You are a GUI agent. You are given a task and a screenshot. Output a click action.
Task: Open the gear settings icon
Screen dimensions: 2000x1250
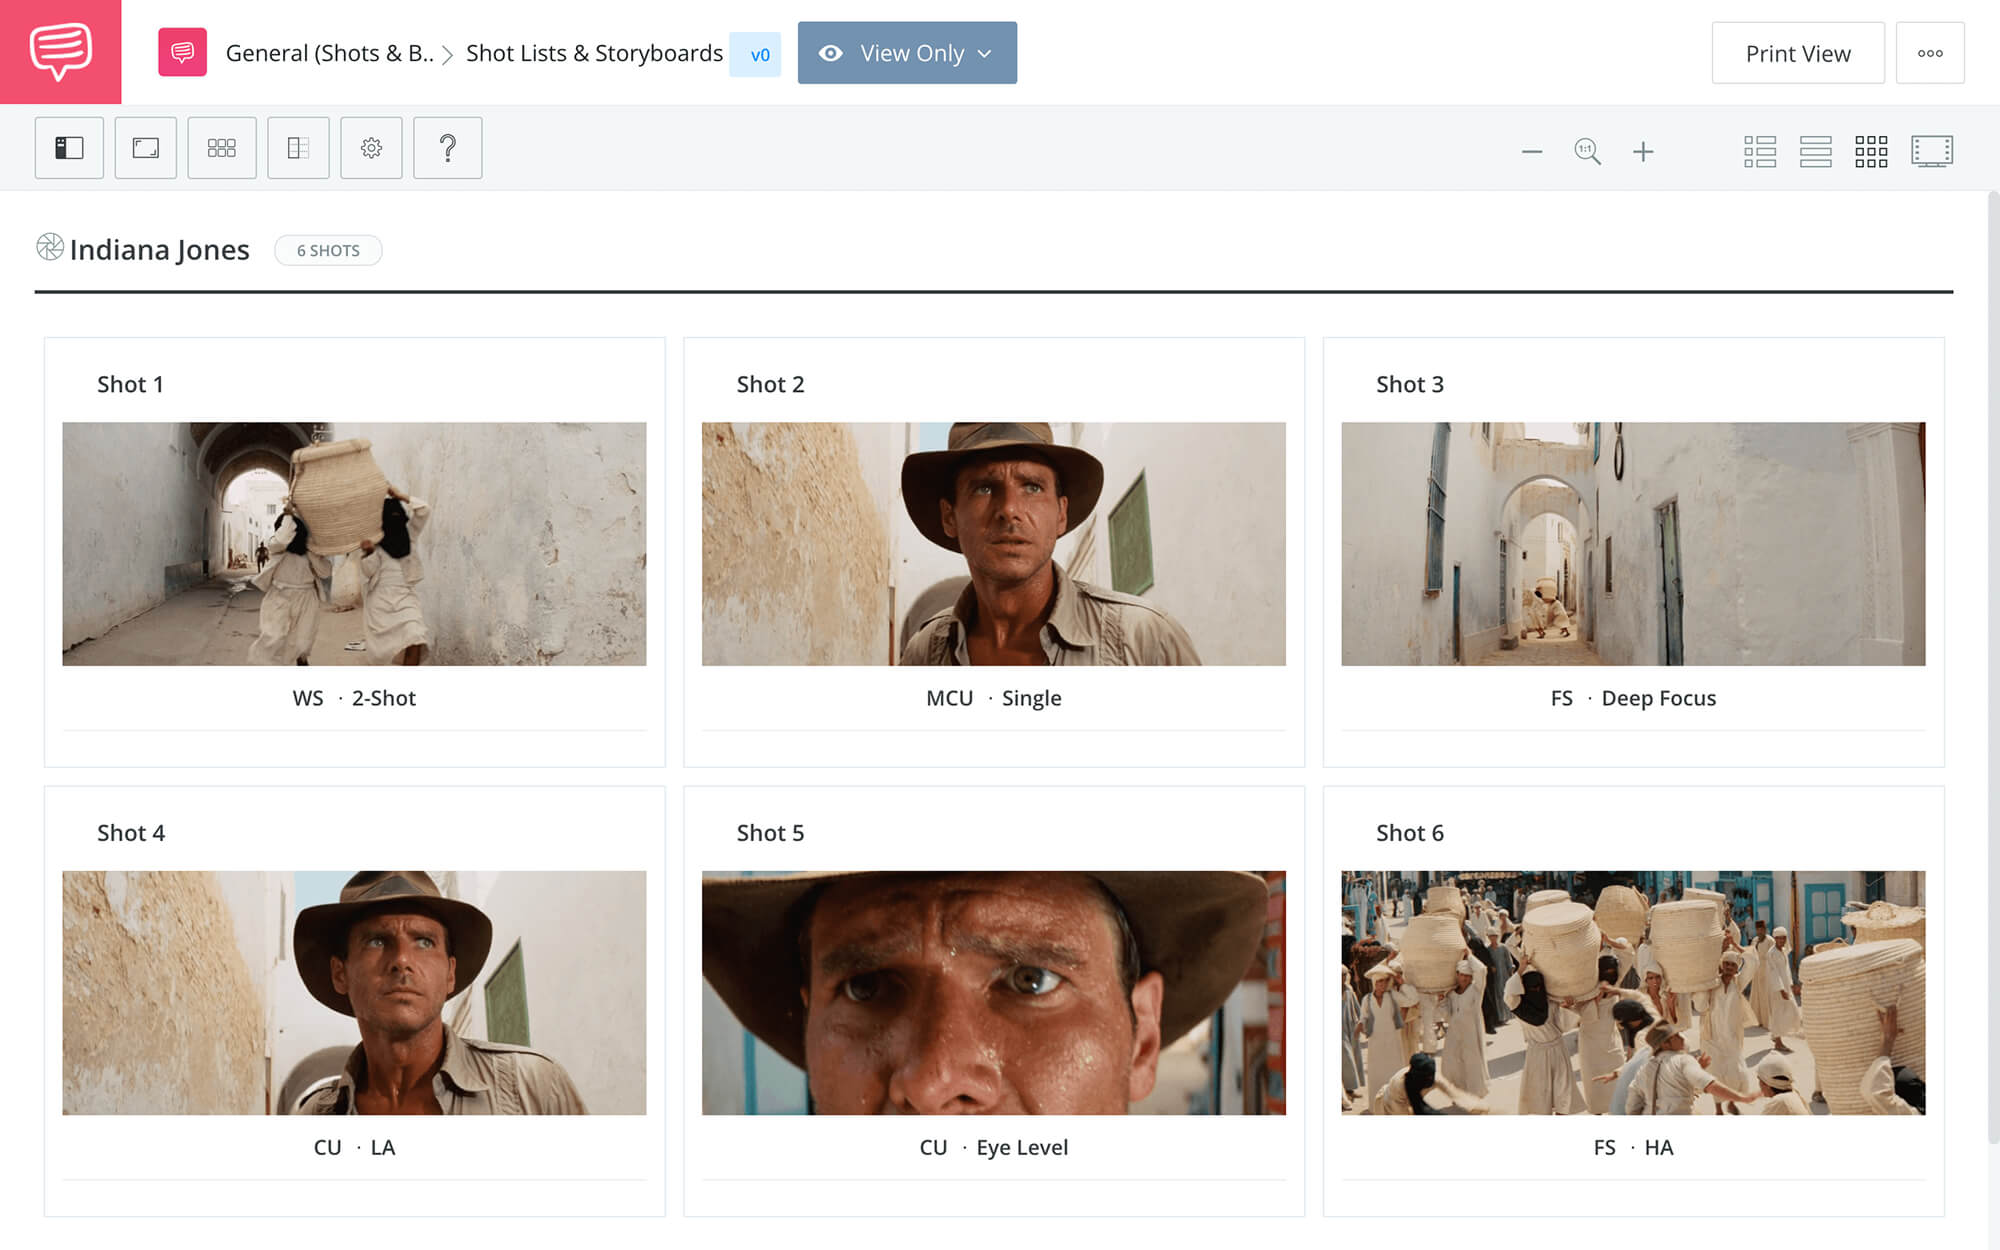click(371, 148)
